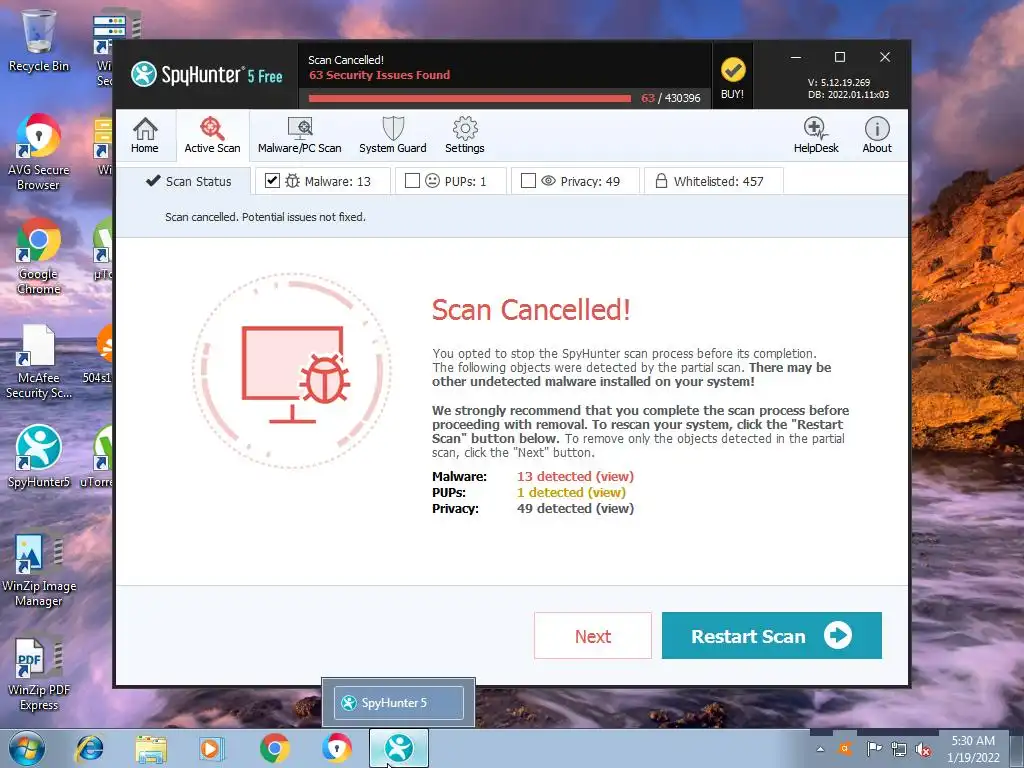Viewport: 1024px width, 768px height.
Task: Open the Windows Start button
Action: tap(27, 748)
